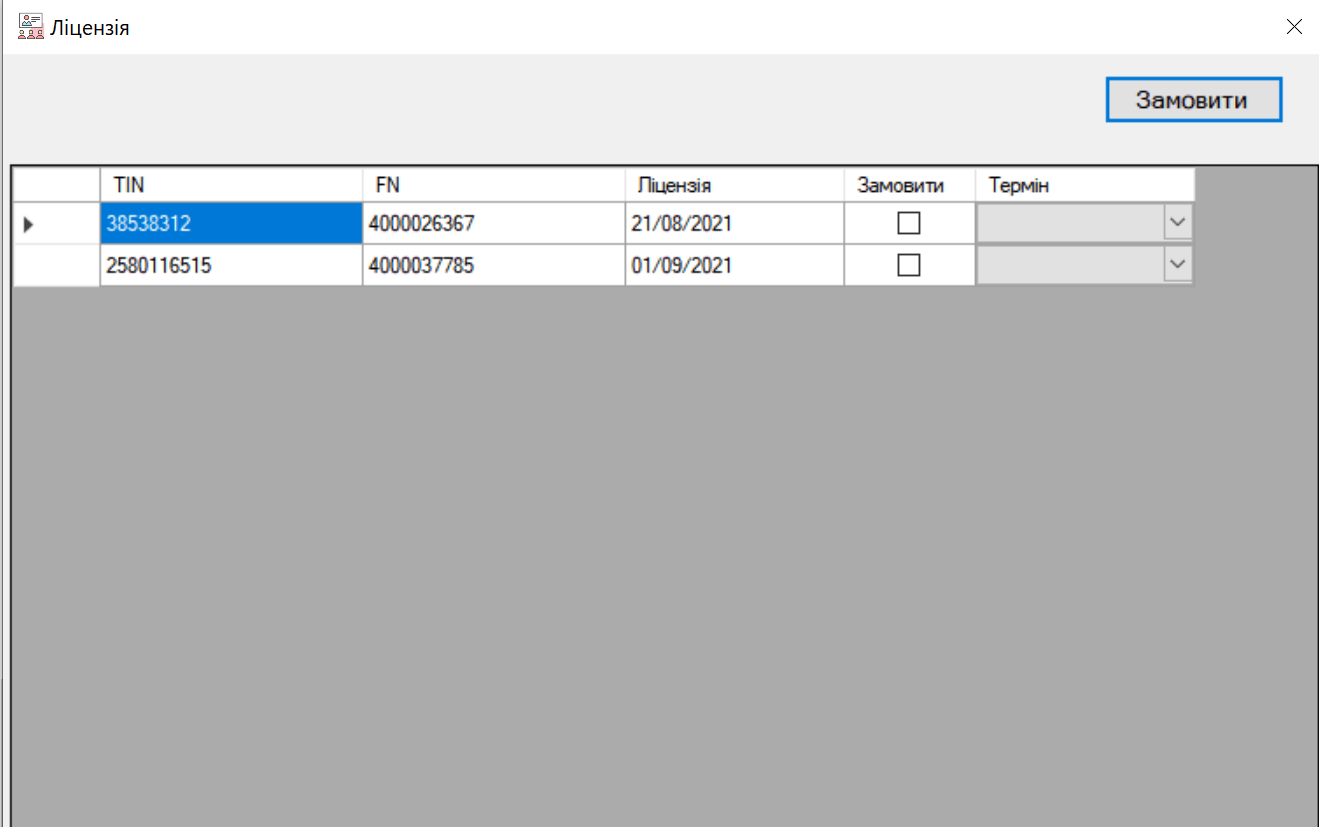Expand Термін dropdown in first row
This screenshot has width=1319, height=827.
pyautogui.click(x=1178, y=224)
